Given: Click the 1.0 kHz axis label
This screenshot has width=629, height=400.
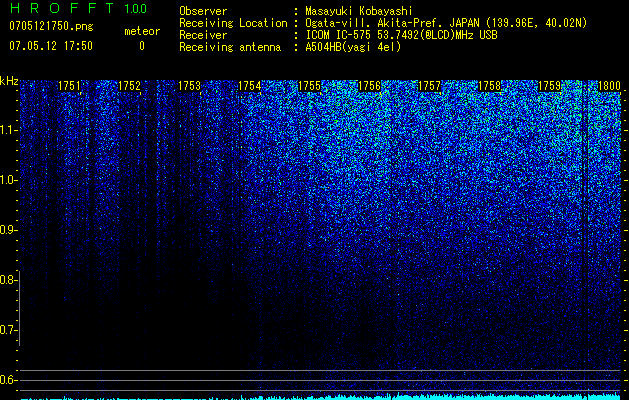Looking at the screenshot, I should [7, 180].
